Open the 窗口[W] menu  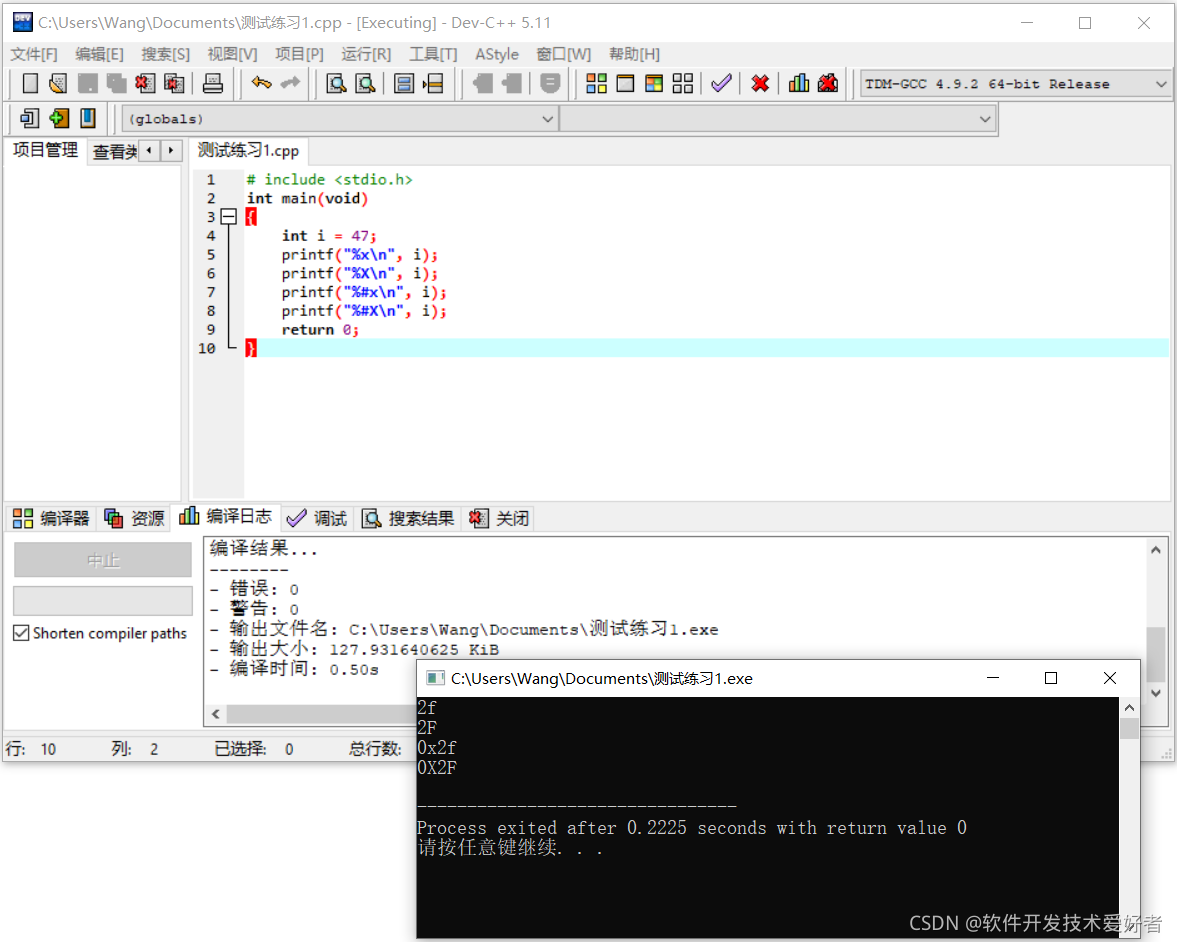pyautogui.click(x=563, y=54)
